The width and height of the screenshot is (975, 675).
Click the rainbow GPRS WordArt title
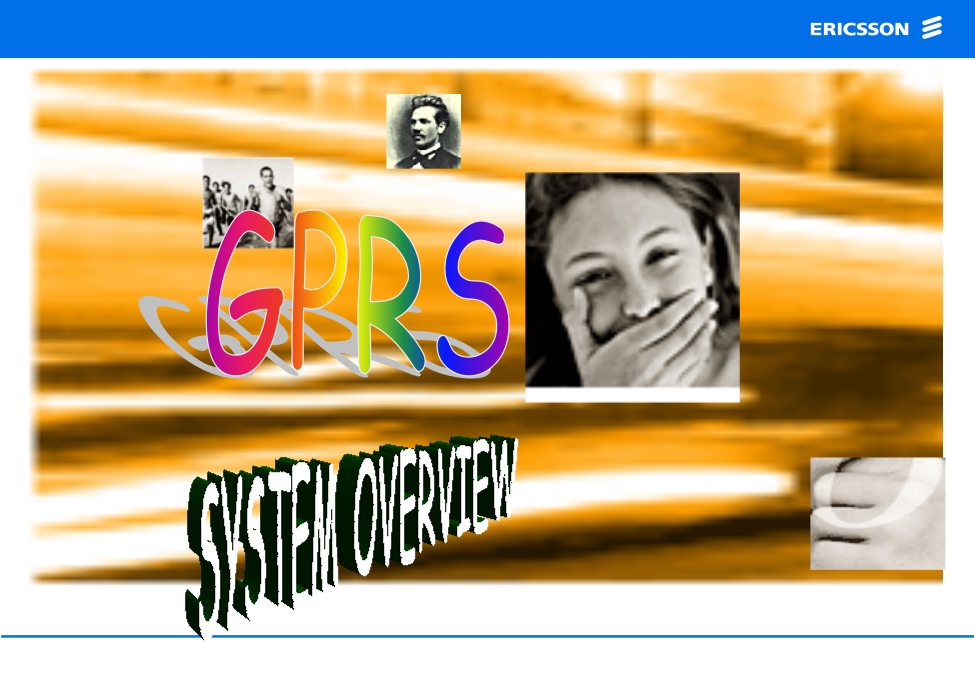coord(358,293)
